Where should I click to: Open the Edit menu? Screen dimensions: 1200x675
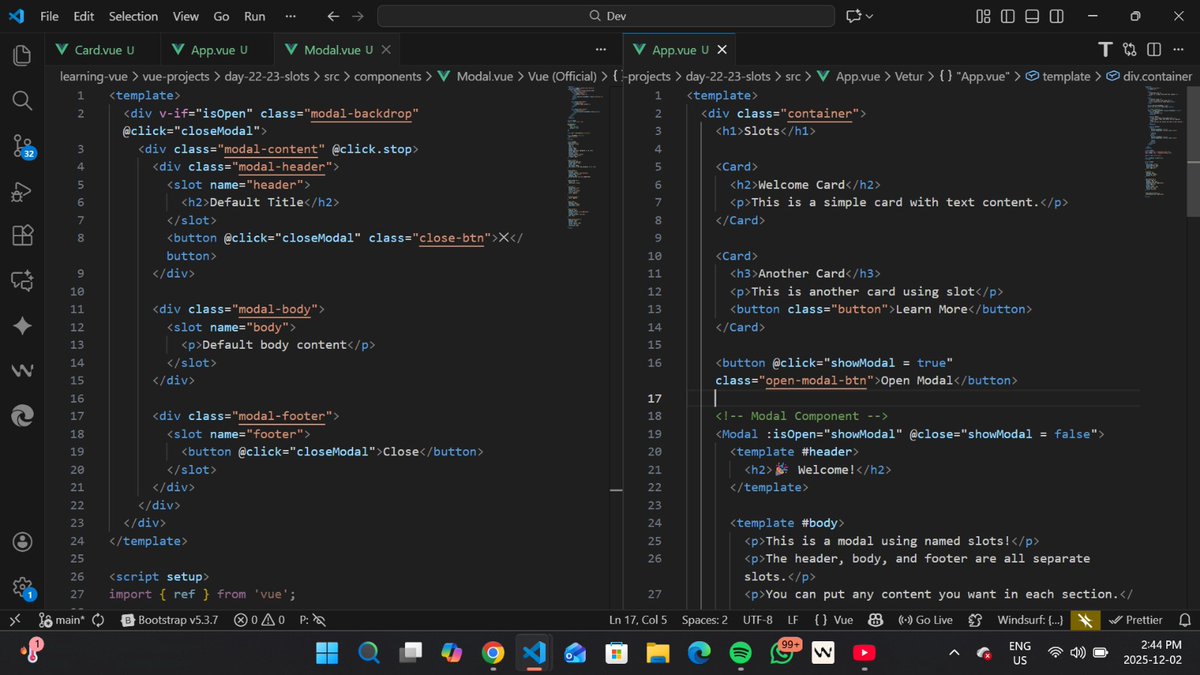[x=84, y=16]
